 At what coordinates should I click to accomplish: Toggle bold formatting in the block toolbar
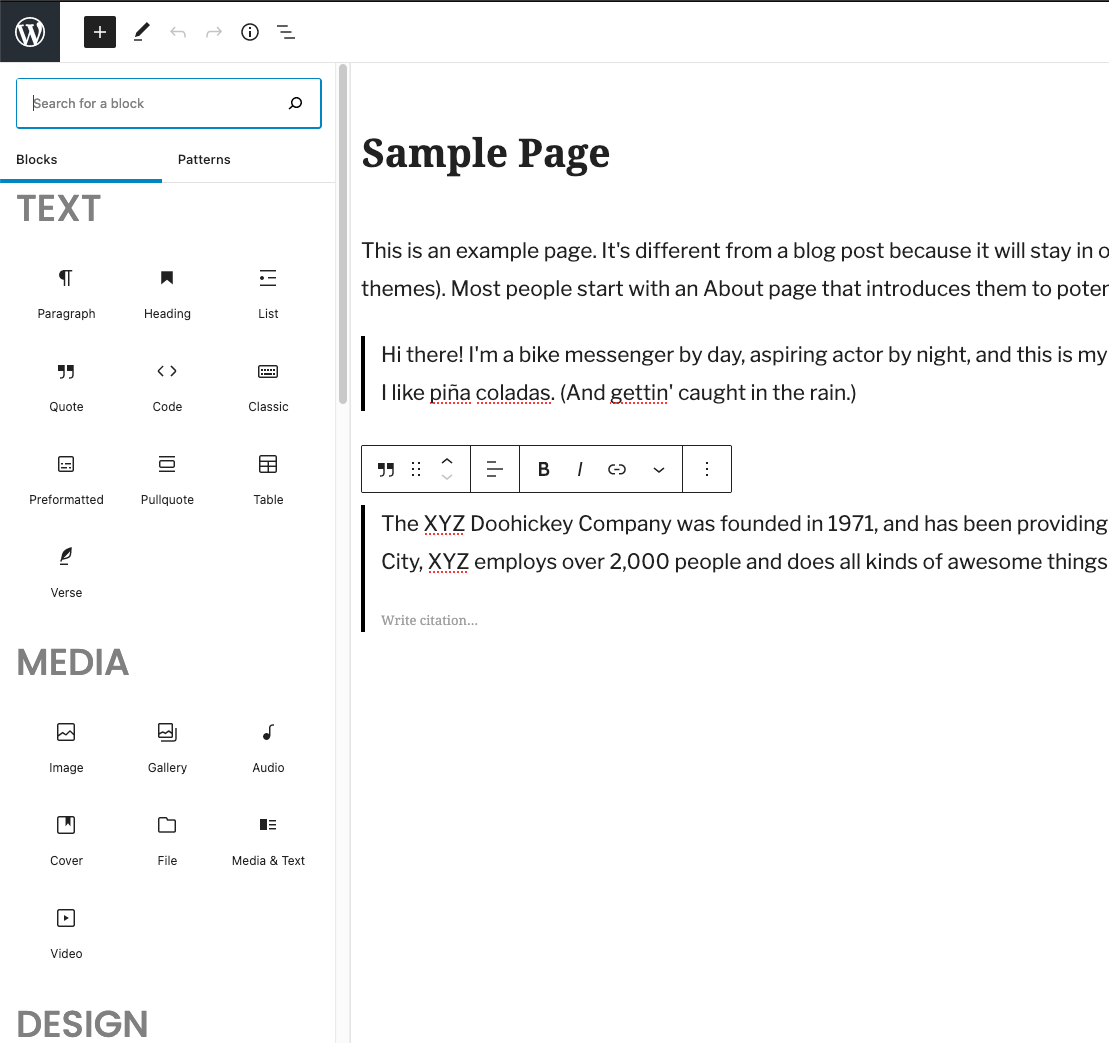tap(544, 469)
